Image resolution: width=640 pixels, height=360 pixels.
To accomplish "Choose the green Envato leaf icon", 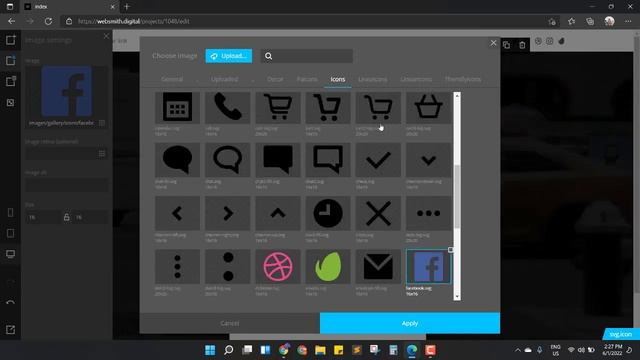I will pyautogui.click(x=328, y=267).
